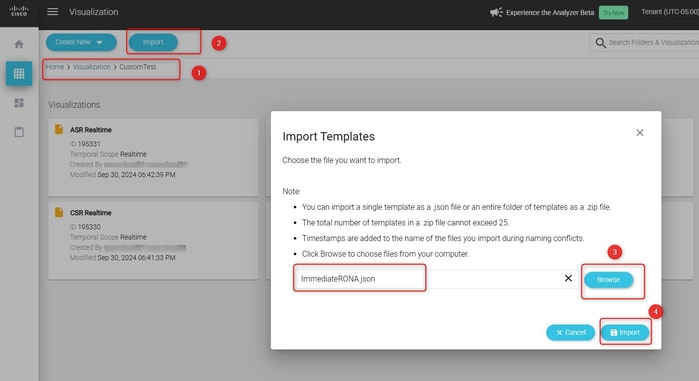Screen dimensions: 699x381
Task: Click the Visualization page title
Action: click(x=94, y=12)
